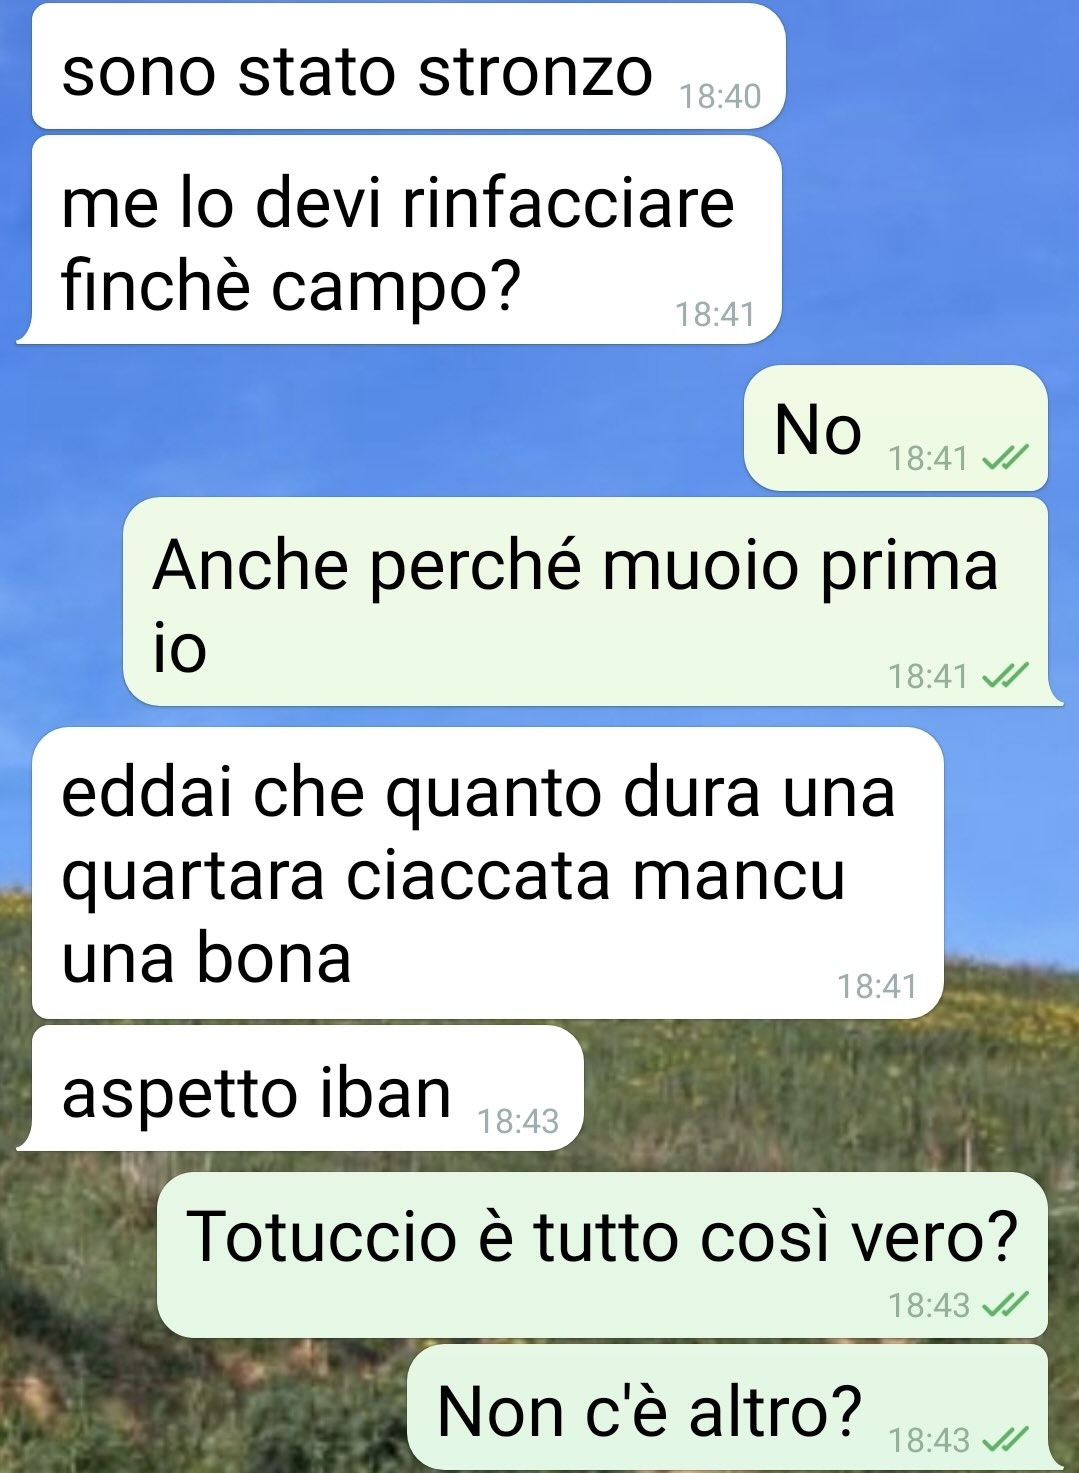Tap the 'No' reply bubble

pos(895,428)
